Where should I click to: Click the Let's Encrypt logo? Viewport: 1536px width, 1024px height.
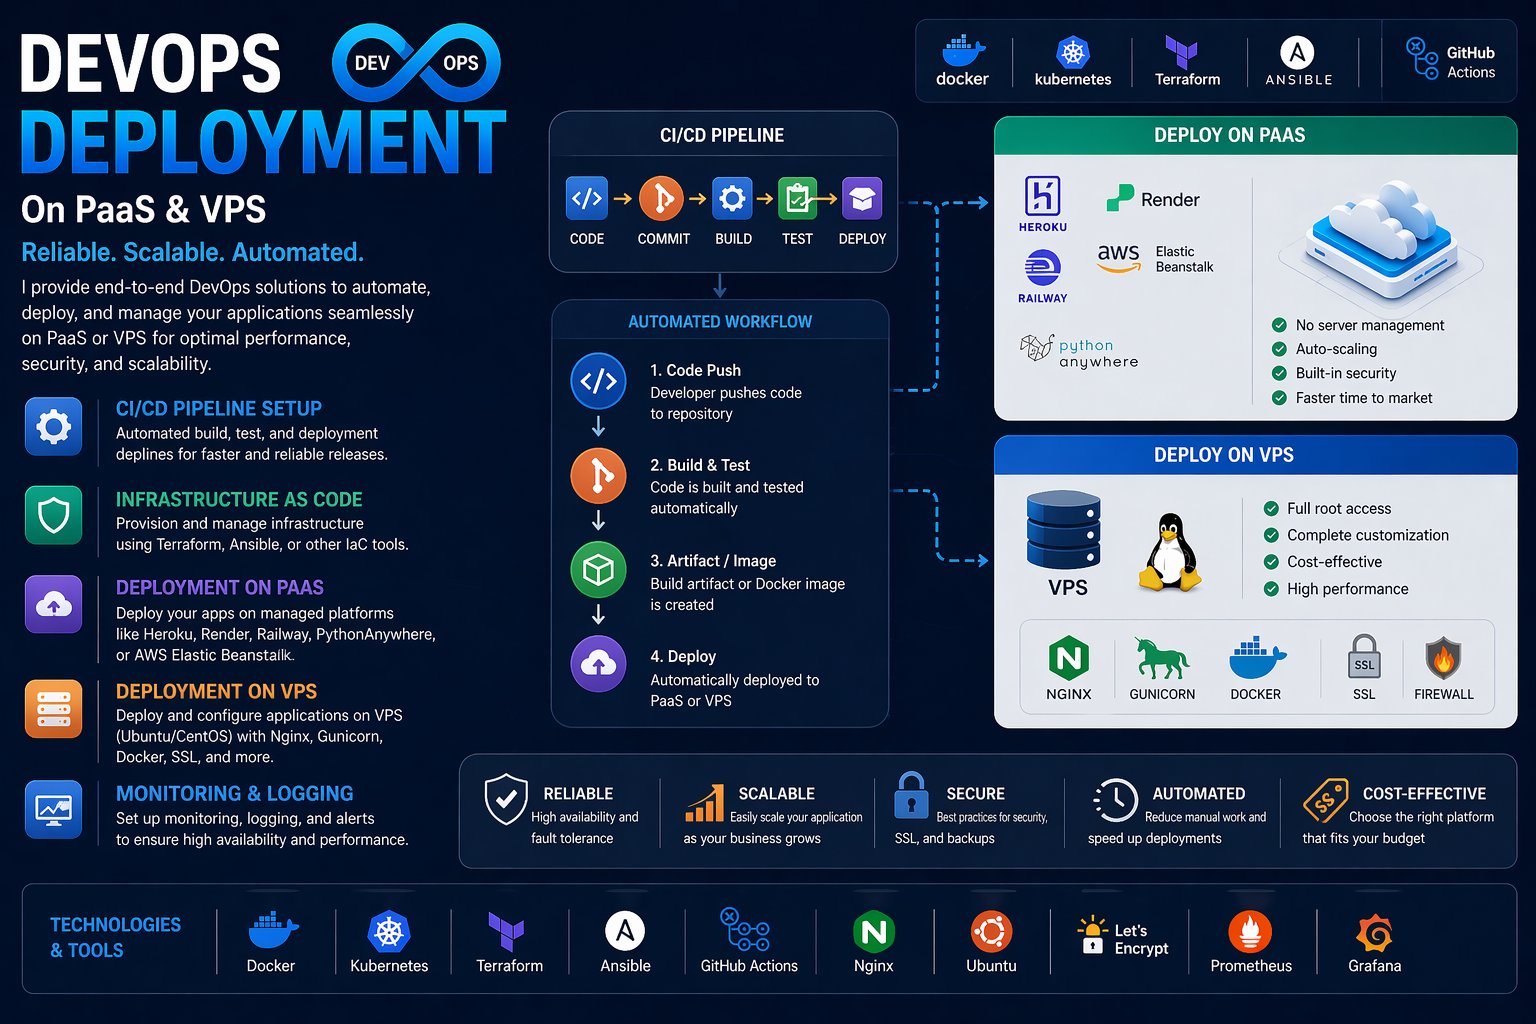[1093, 935]
